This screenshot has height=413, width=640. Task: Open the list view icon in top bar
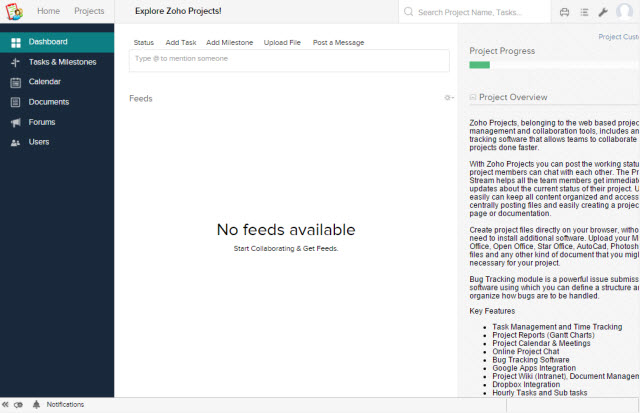[584, 12]
